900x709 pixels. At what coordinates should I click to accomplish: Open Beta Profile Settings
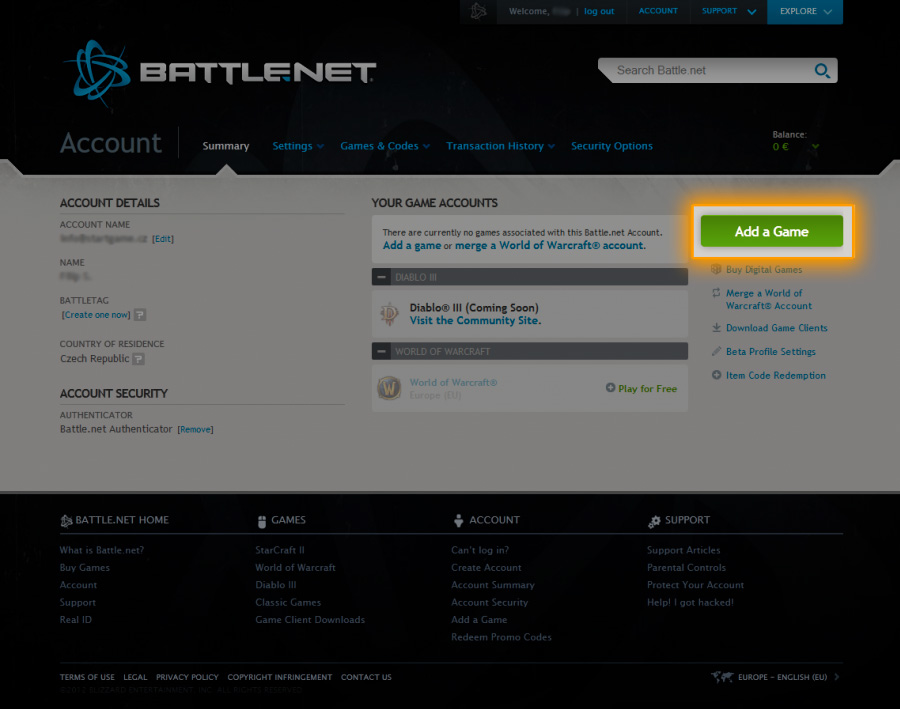tap(770, 351)
